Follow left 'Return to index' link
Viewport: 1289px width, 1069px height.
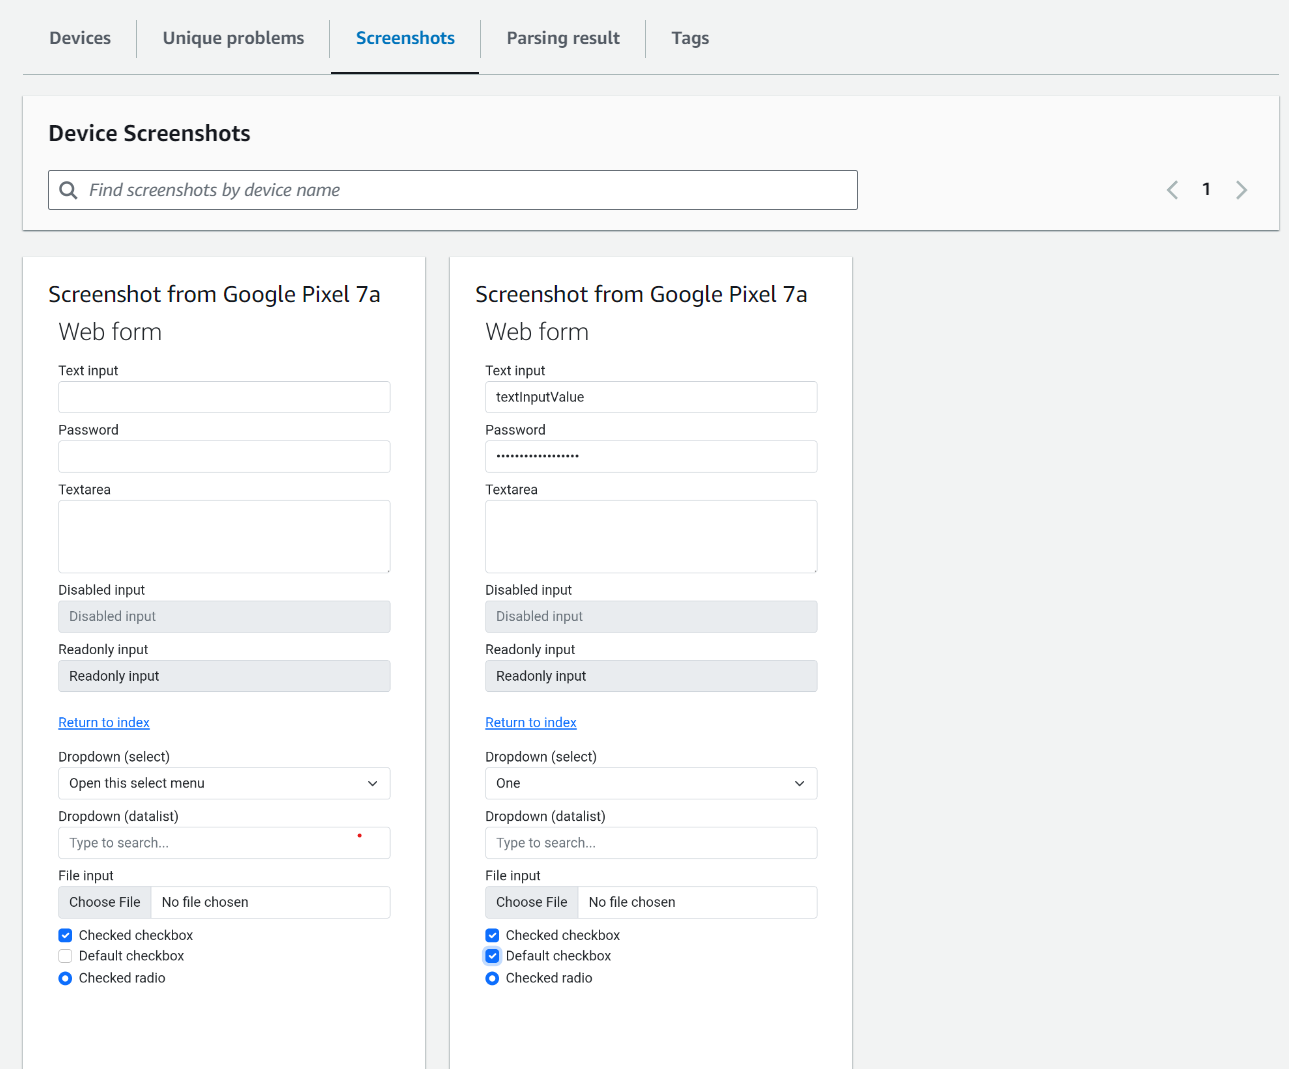[104, 722]
